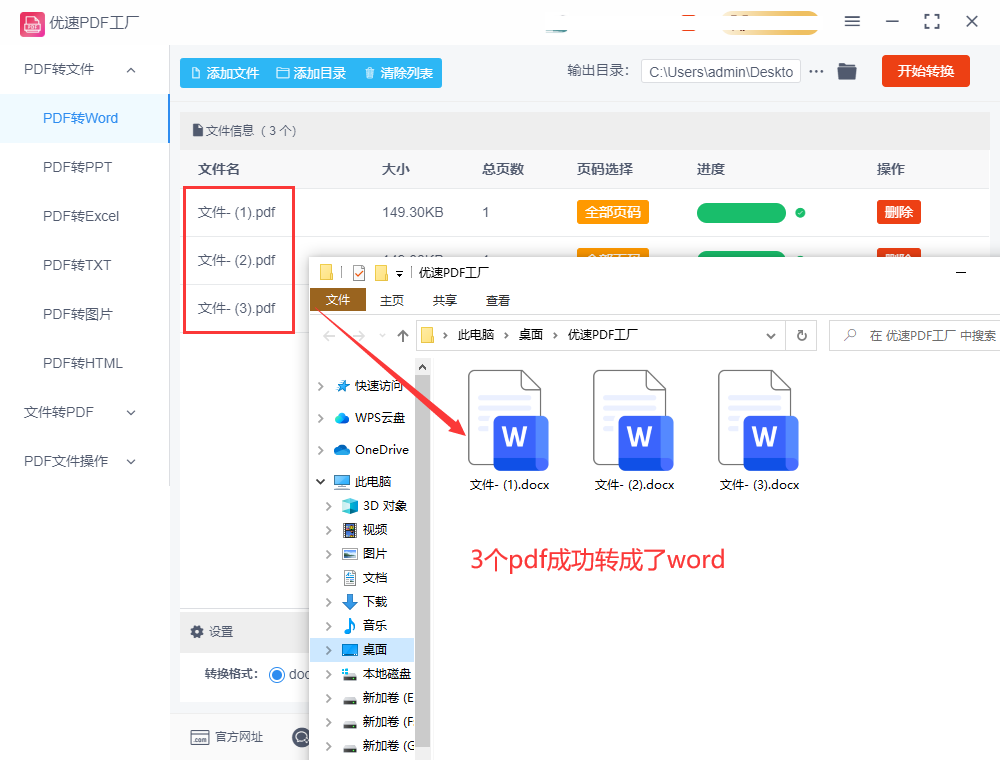Click Explorer forward arrow
Screen dimensions: 1000x760
click(359, 335)
